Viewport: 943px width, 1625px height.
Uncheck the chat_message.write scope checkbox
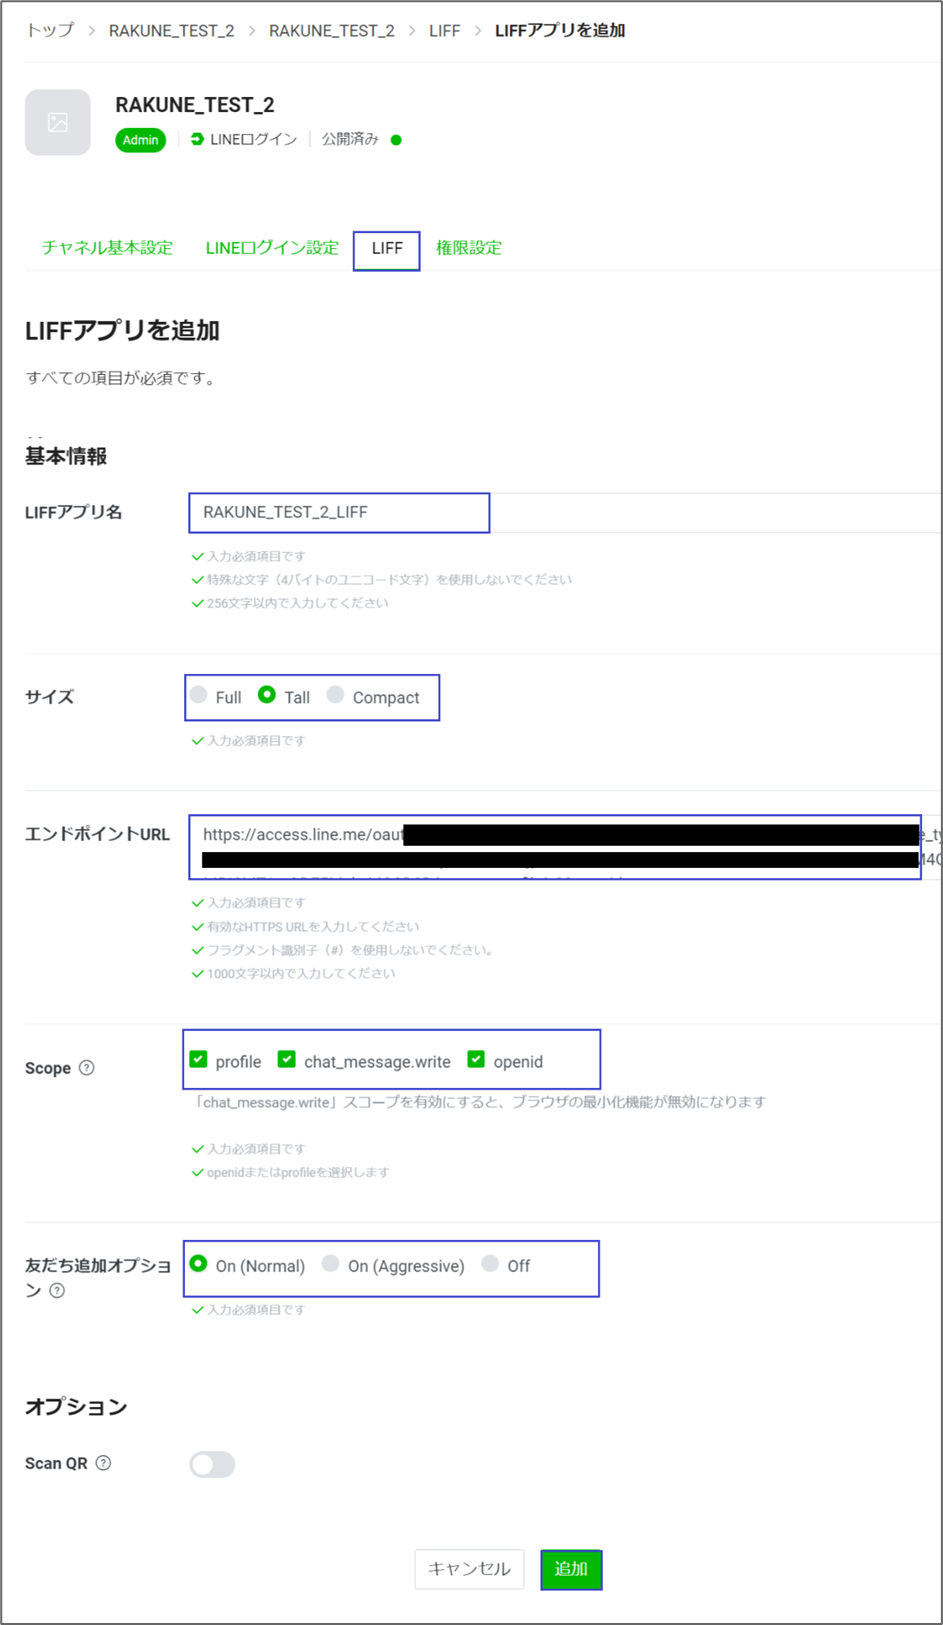click(287, 1059)
